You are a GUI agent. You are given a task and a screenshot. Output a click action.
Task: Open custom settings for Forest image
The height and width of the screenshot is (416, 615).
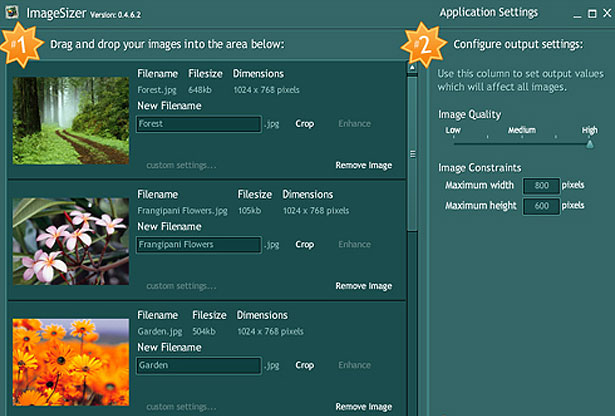pos(181,165)
